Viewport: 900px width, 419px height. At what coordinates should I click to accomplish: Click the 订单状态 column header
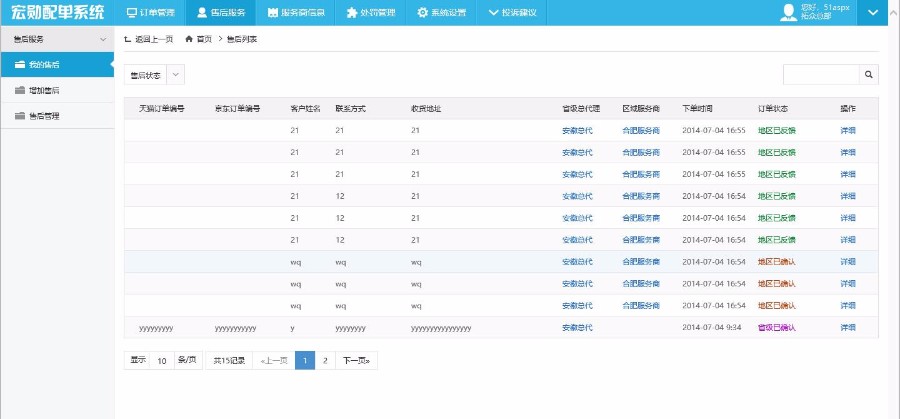[x=773, y=108]
